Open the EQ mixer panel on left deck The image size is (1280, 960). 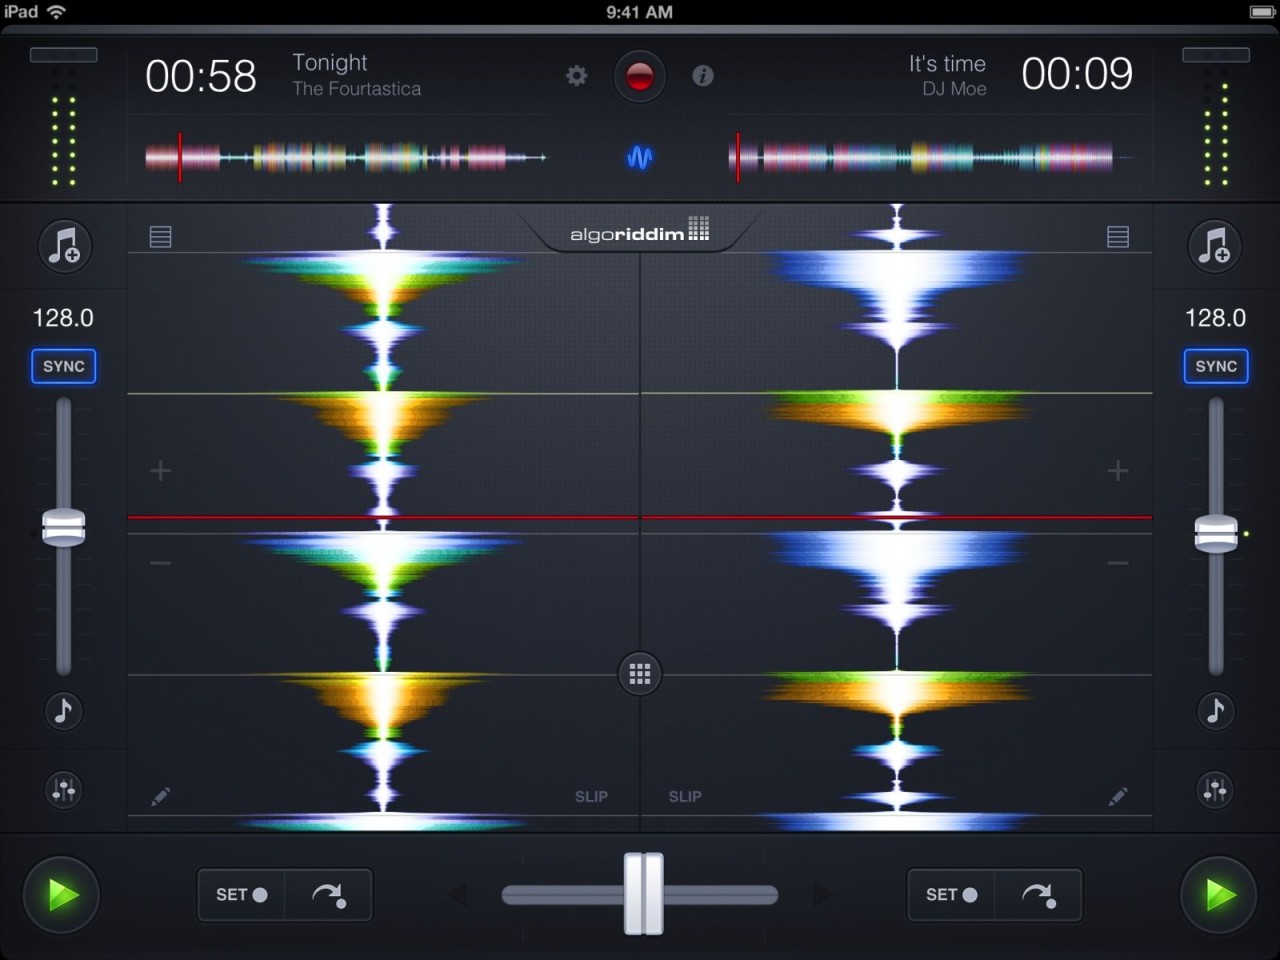click(x=63, y=789)
